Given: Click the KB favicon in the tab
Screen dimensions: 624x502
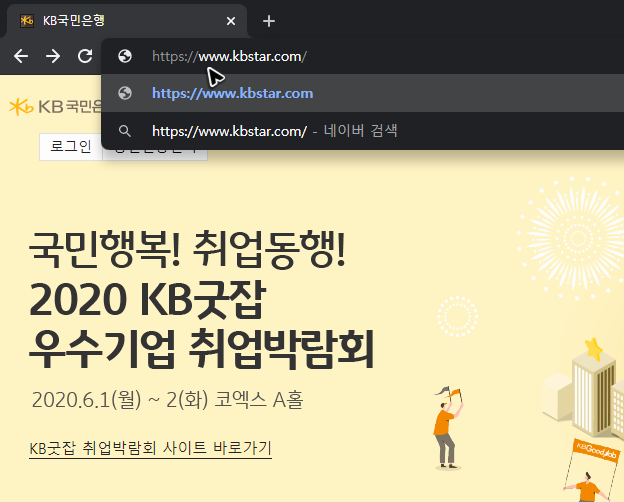Looking at the screenshot, I should (x=27, y=21).
